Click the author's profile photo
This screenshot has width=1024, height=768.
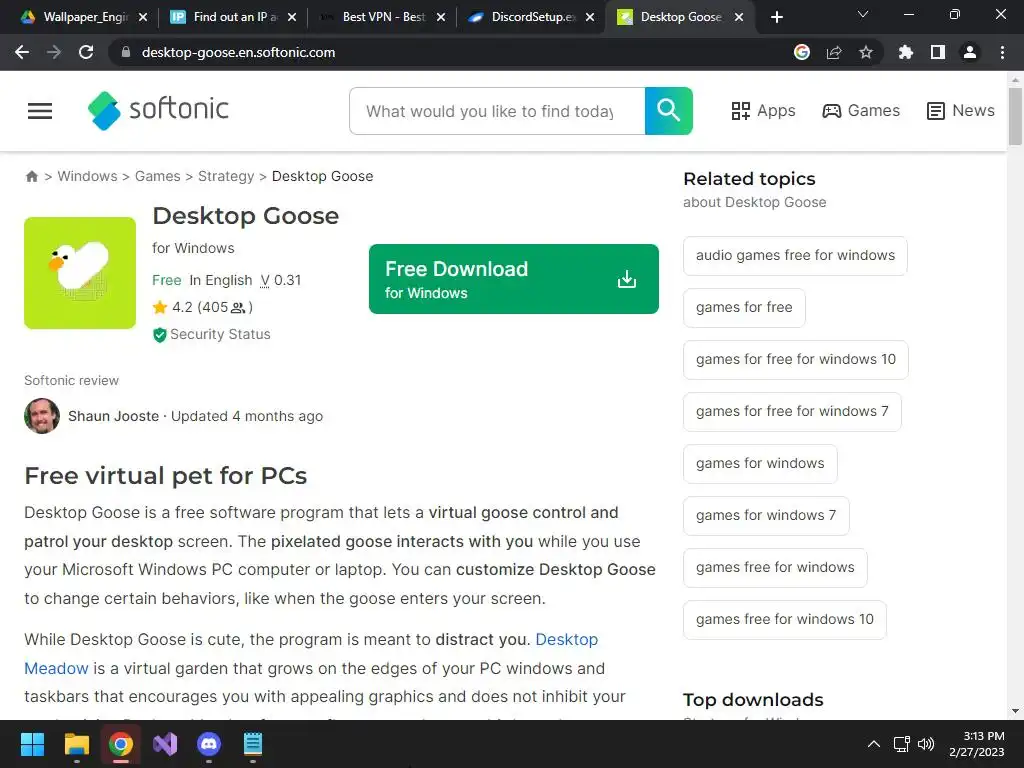[x=42, y=416]
